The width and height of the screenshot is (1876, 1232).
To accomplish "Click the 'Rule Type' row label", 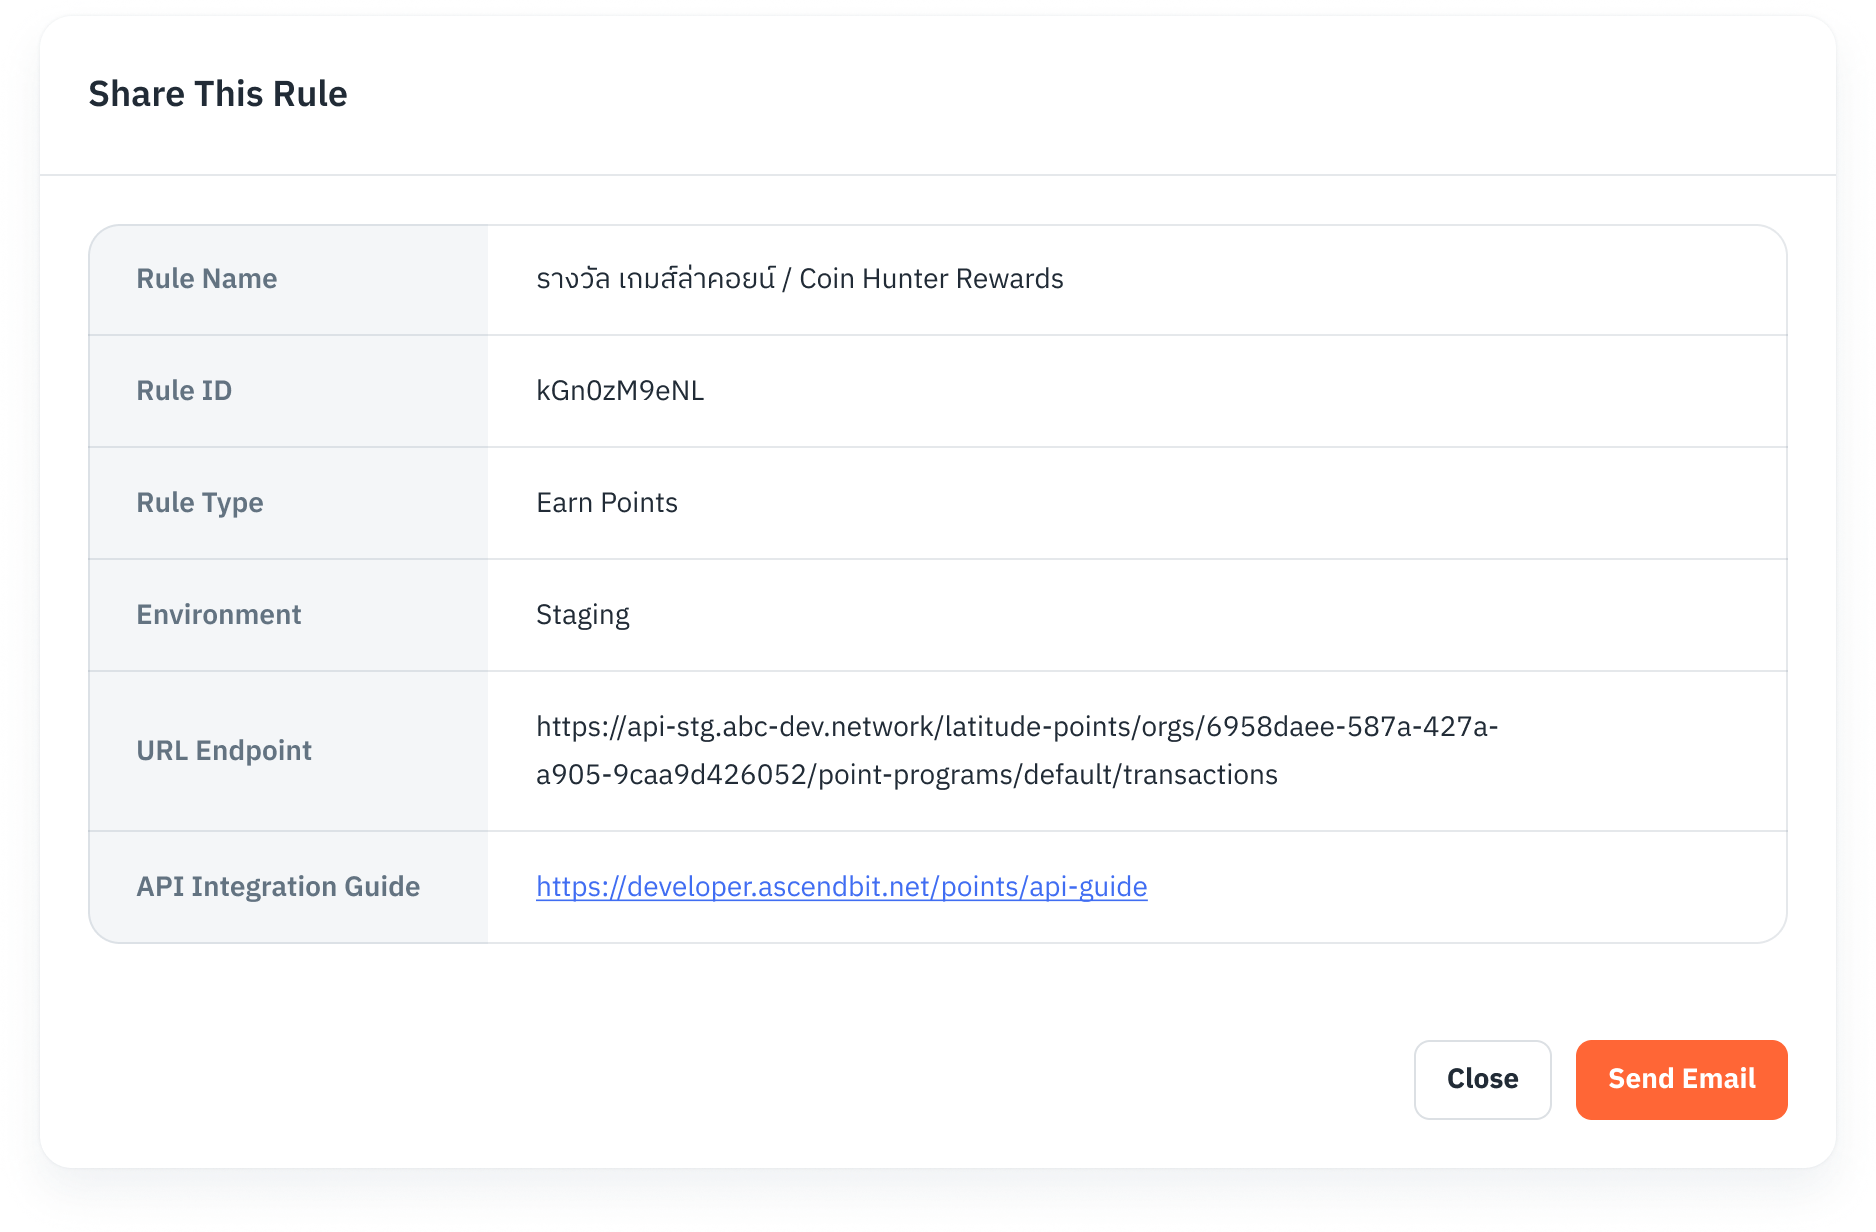I will click(x=200, y=503).
